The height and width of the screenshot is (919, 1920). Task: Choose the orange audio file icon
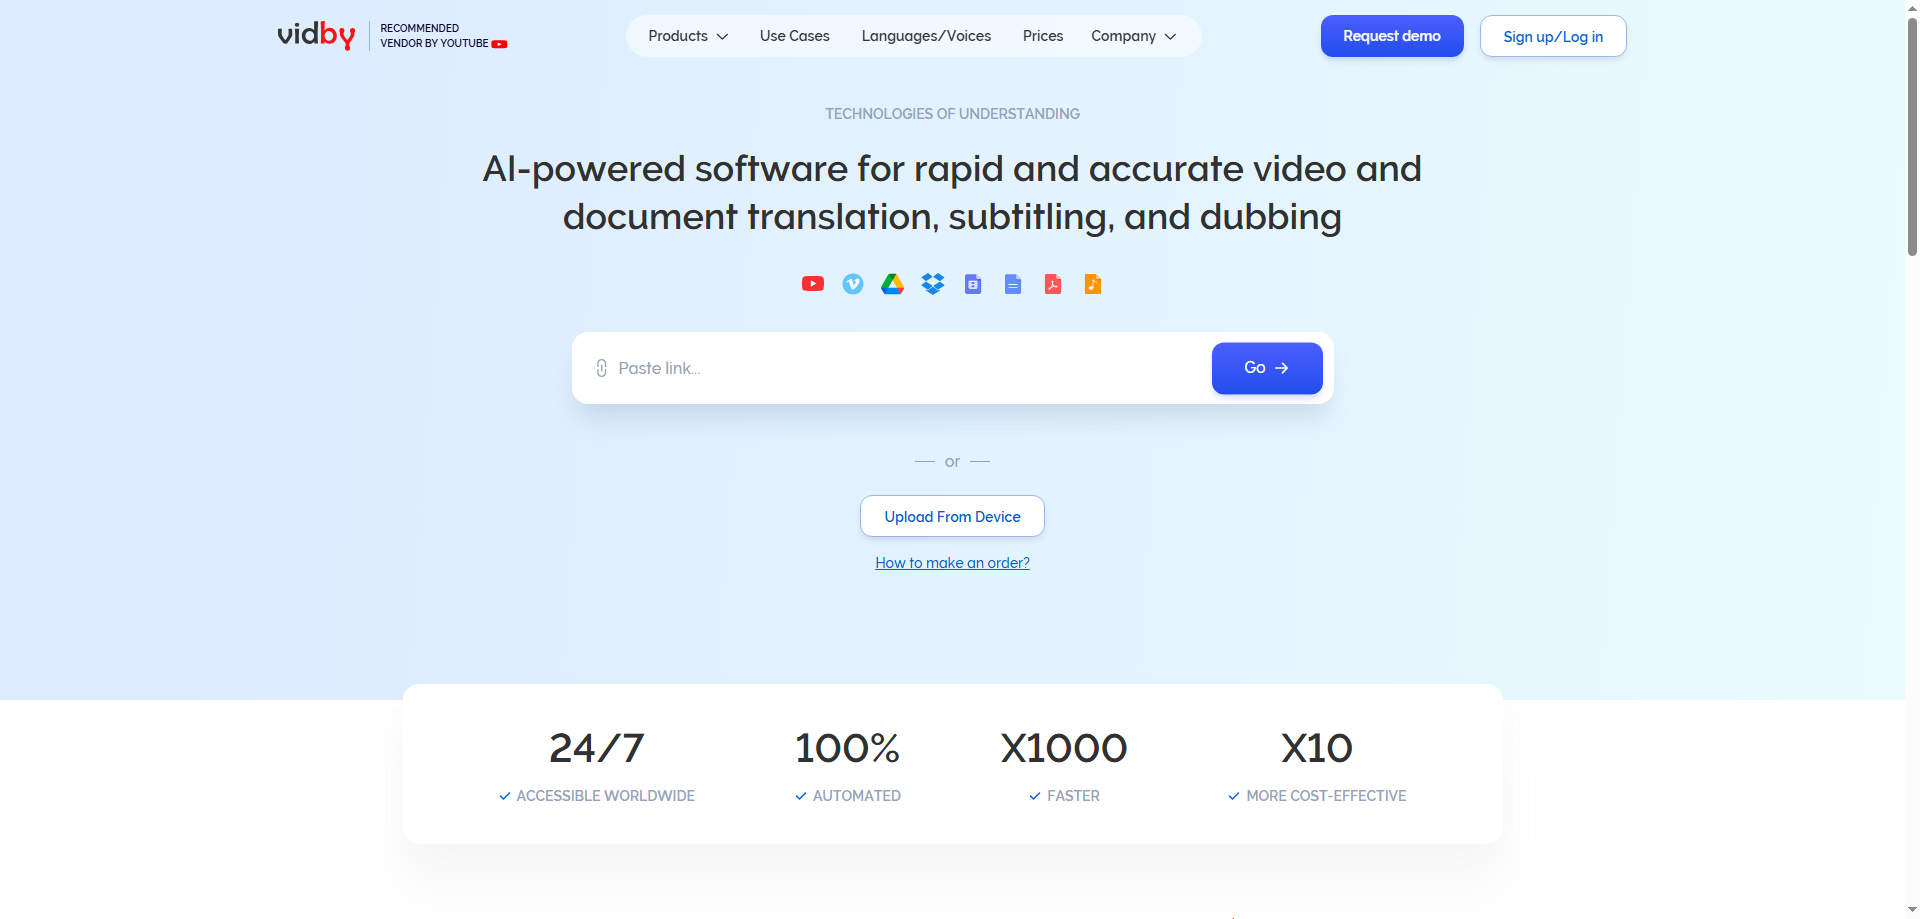(1092, 284)
